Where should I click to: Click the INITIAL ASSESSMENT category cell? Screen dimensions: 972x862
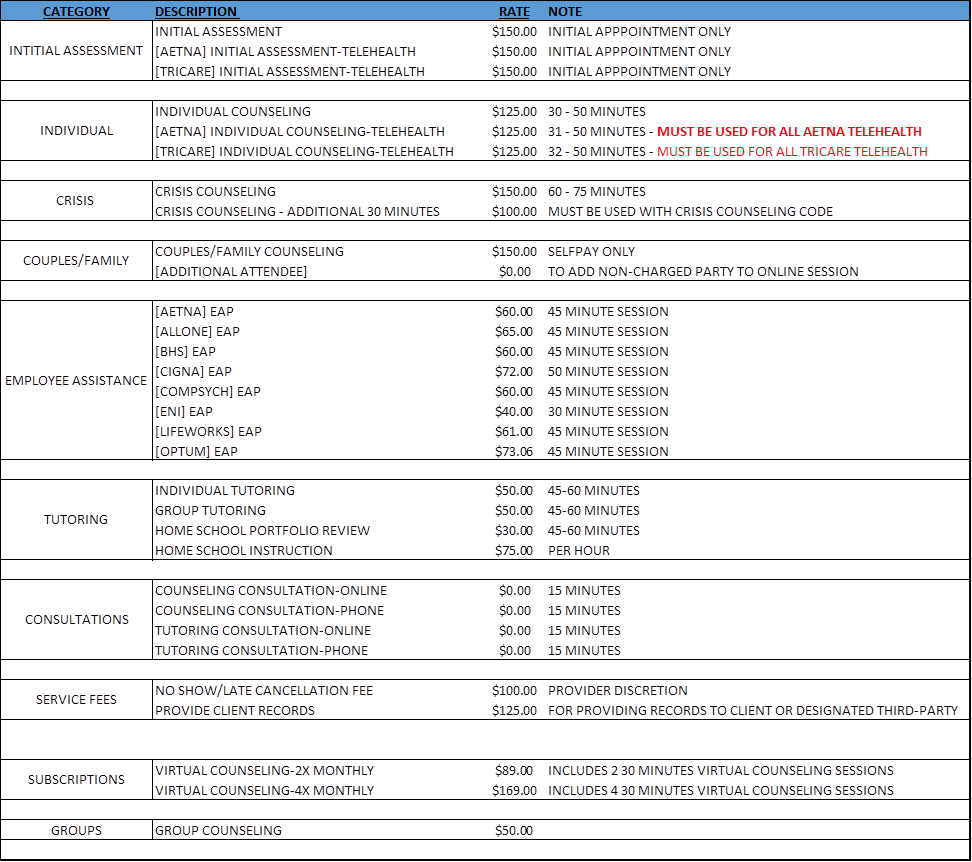coord(76,51)
